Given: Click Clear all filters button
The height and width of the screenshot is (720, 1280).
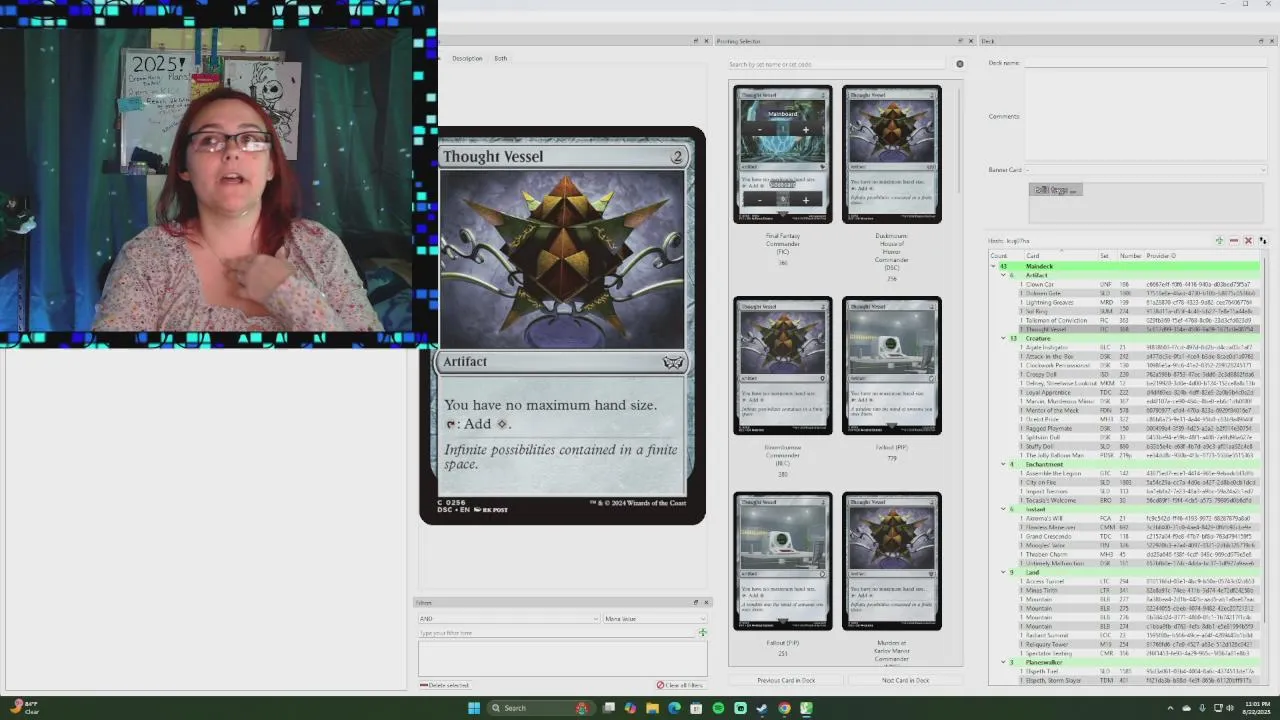Looking at the screenshot, I should tap(680, 685).
